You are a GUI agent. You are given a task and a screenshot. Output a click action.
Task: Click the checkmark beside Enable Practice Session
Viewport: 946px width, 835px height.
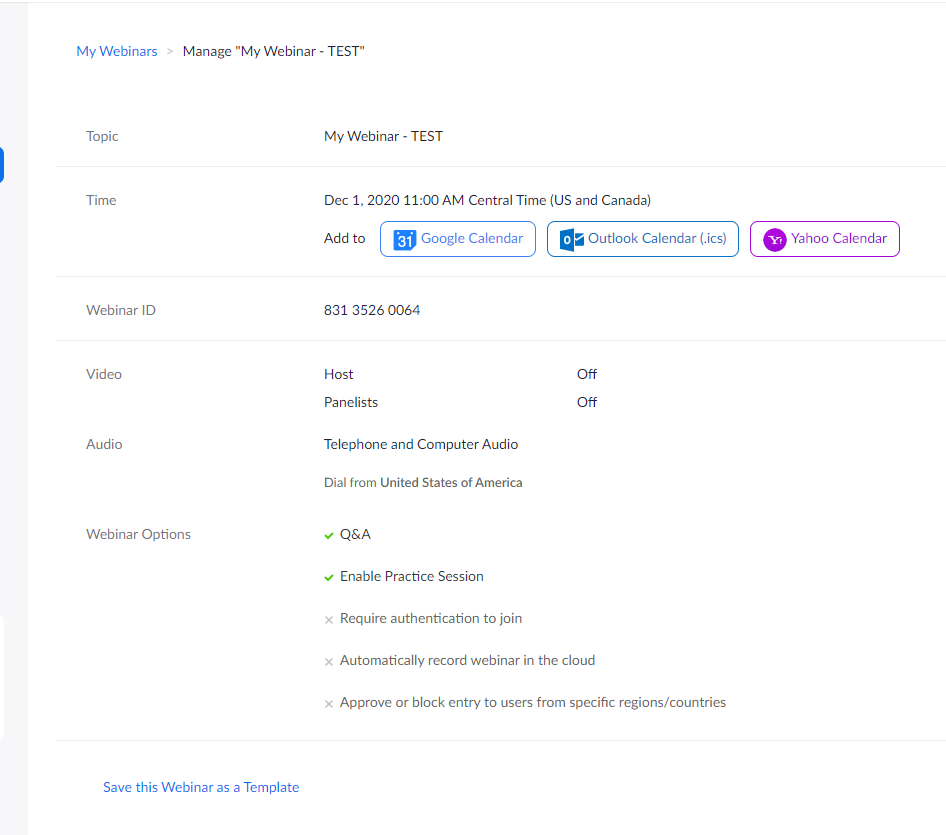pos(329,577)
